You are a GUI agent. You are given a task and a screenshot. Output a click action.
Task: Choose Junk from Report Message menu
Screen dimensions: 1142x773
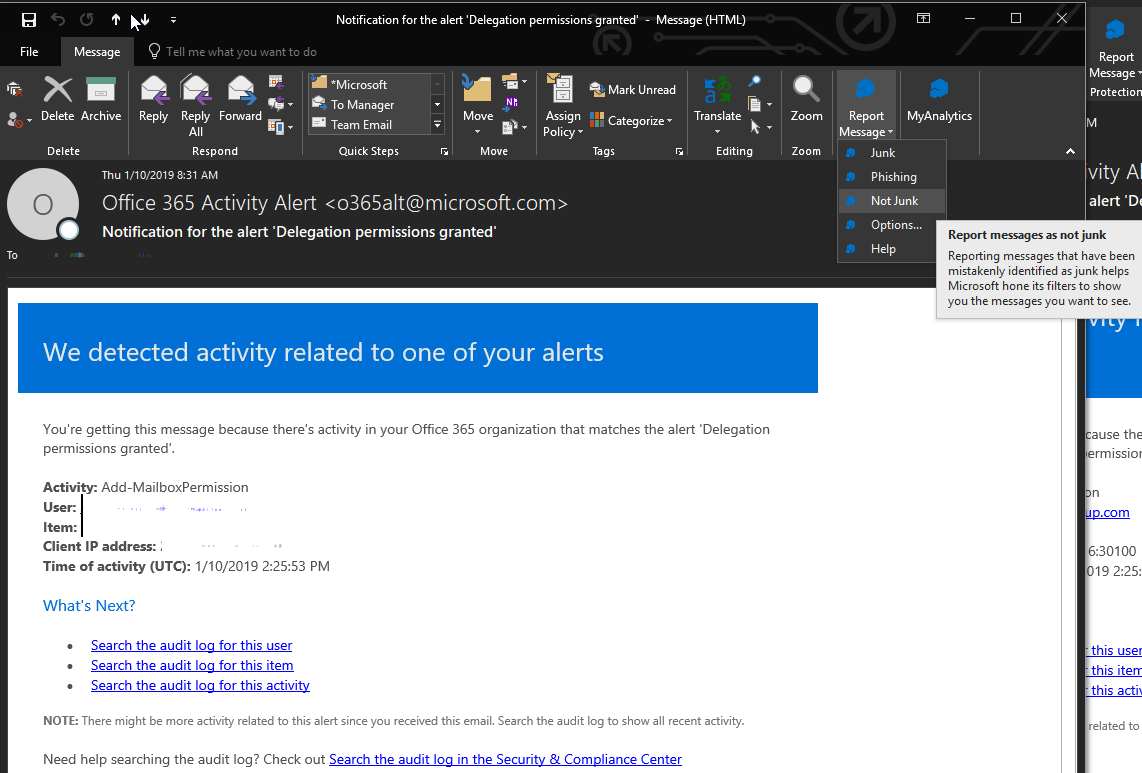coord(892,153)
